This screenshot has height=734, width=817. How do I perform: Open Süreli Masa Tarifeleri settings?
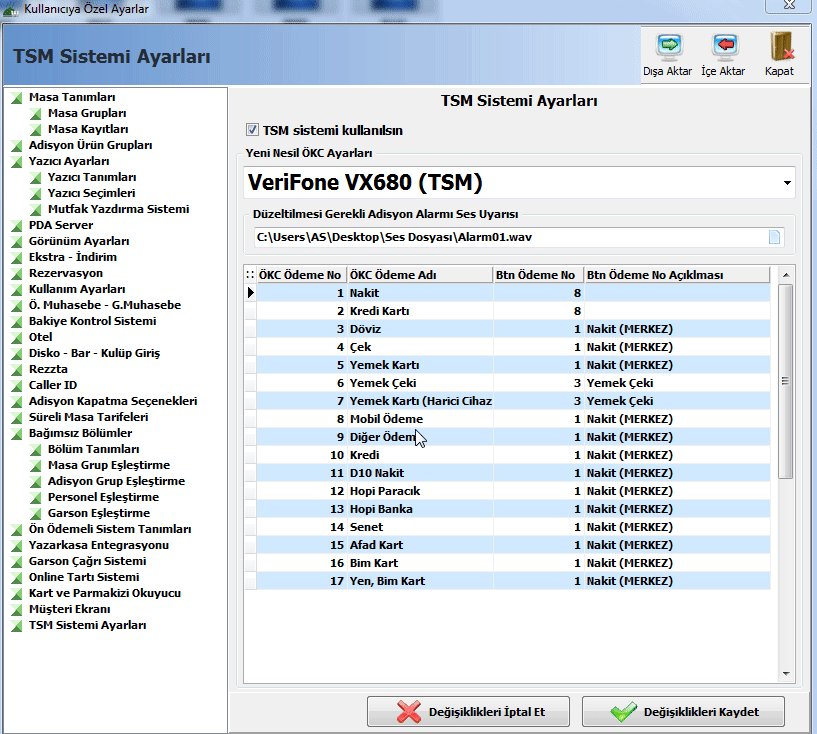(x=88, y=417)
